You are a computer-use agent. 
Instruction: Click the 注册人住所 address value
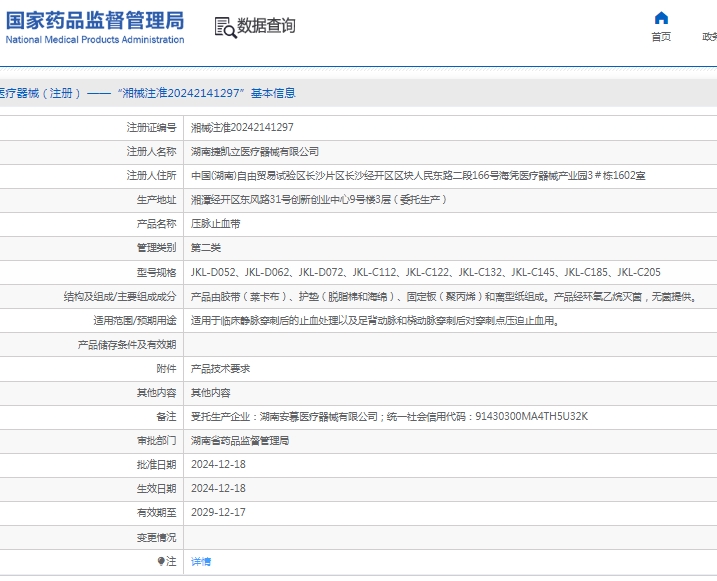(418, 176)
